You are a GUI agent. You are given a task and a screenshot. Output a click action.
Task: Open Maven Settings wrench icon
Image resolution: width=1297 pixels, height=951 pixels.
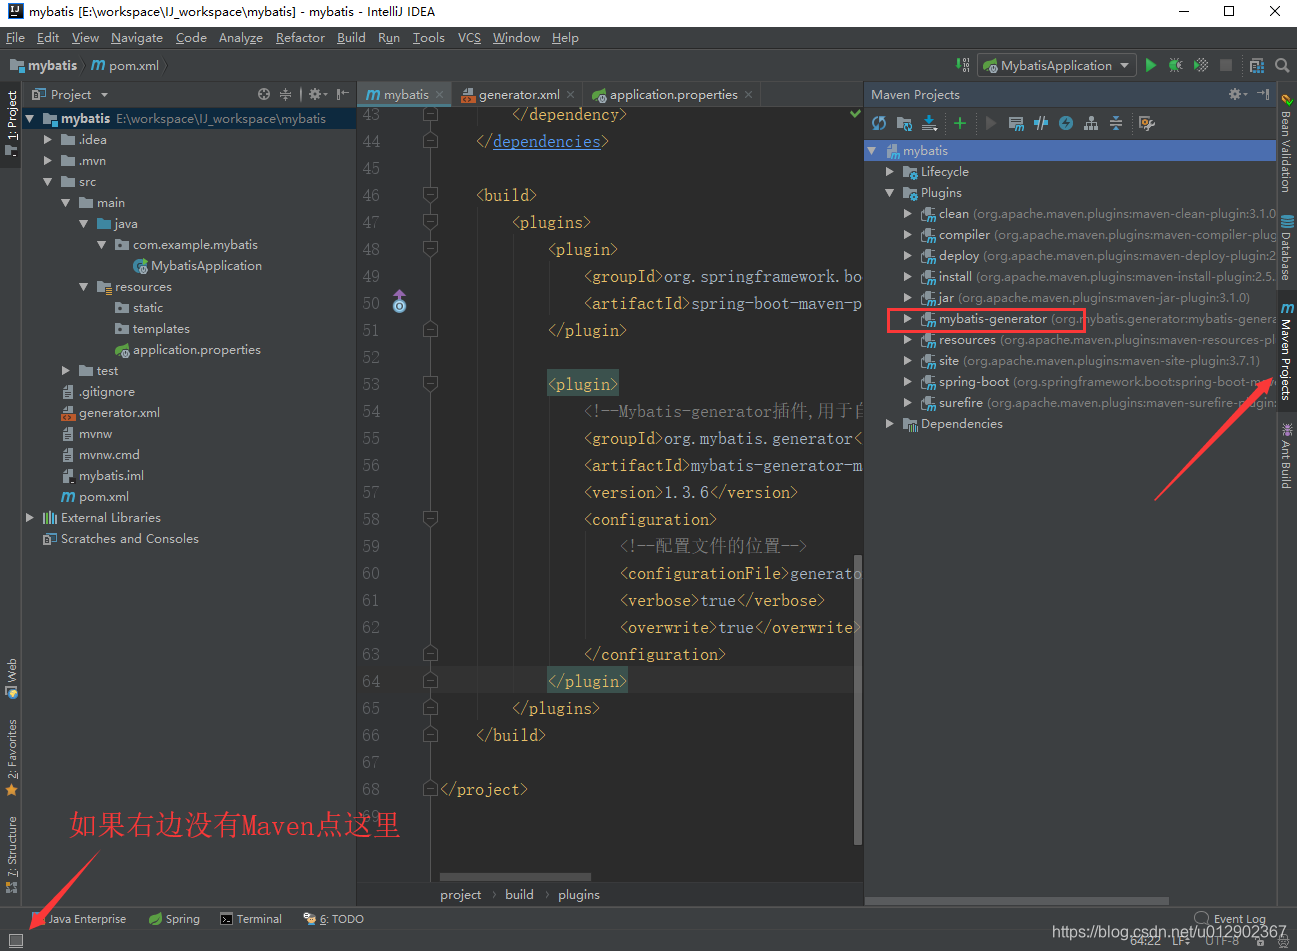tap(1146, 123)
